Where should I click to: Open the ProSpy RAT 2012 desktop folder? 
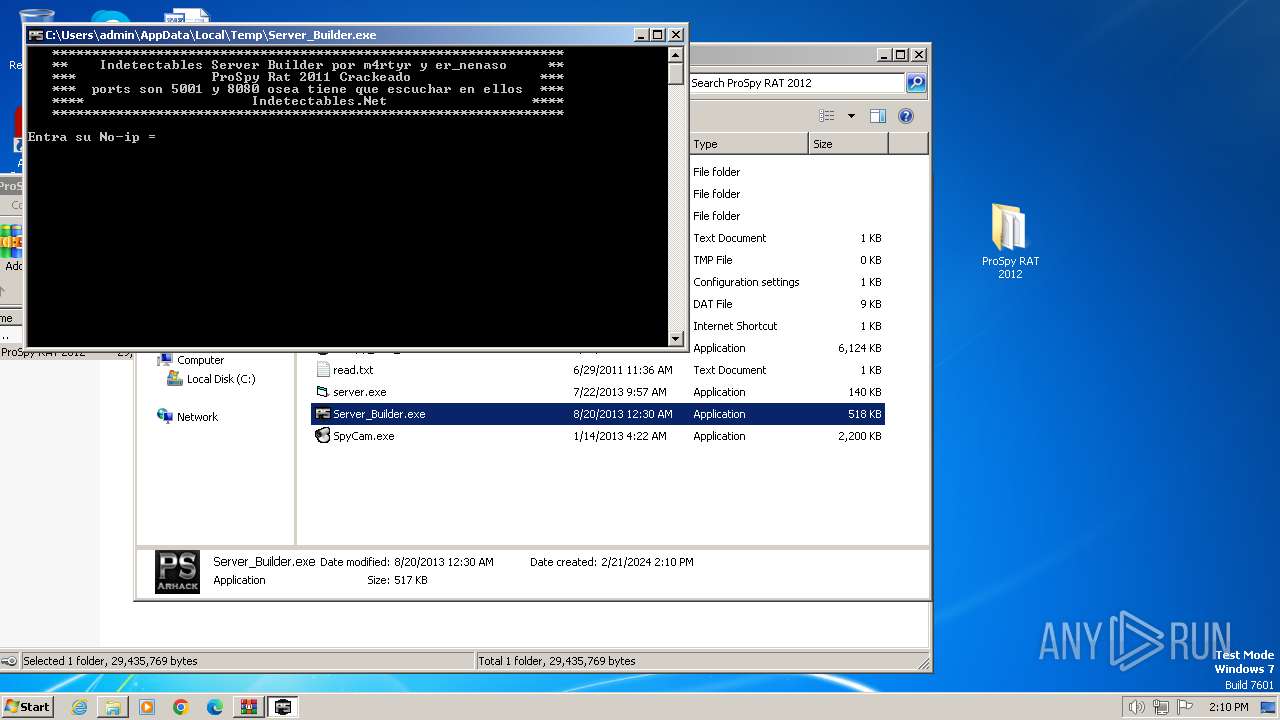(1009, 240)
